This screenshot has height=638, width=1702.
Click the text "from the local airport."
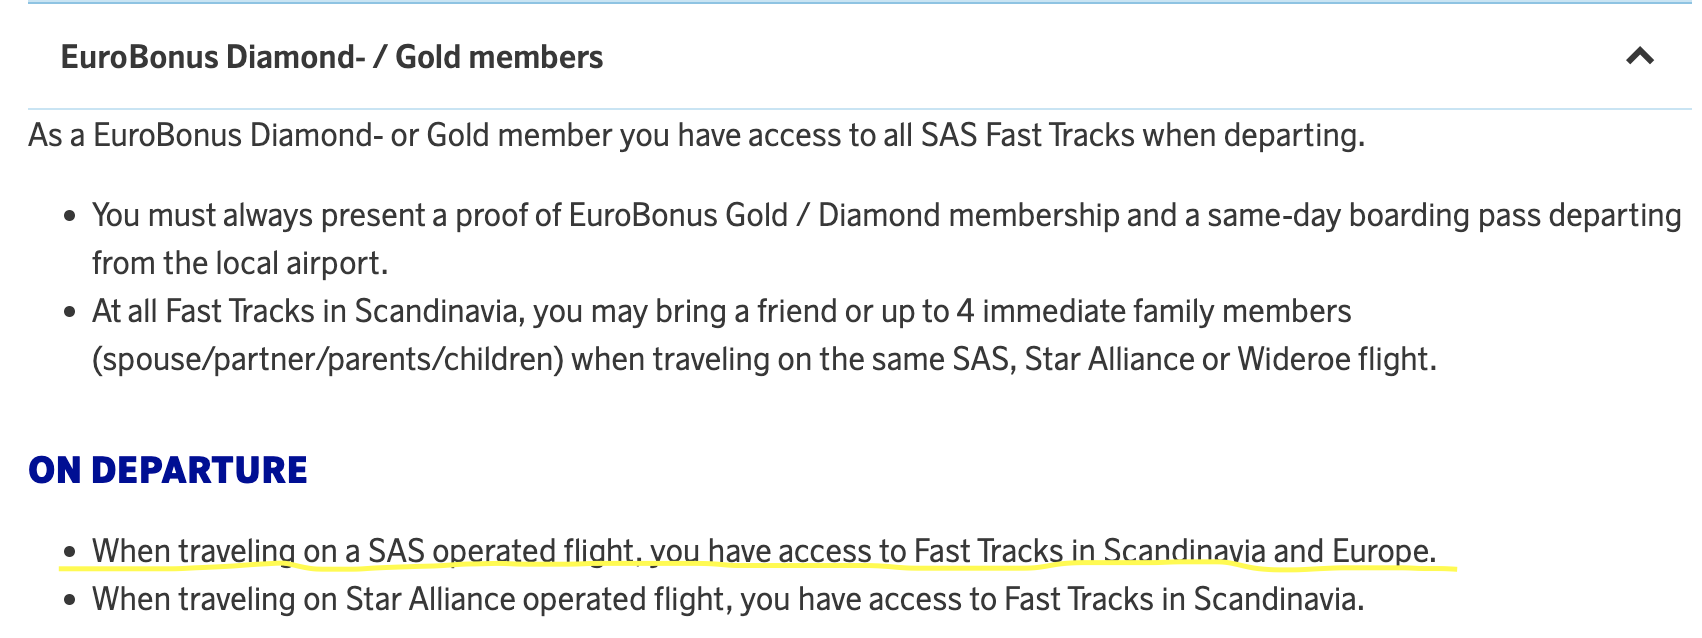[x=240, y=263]
